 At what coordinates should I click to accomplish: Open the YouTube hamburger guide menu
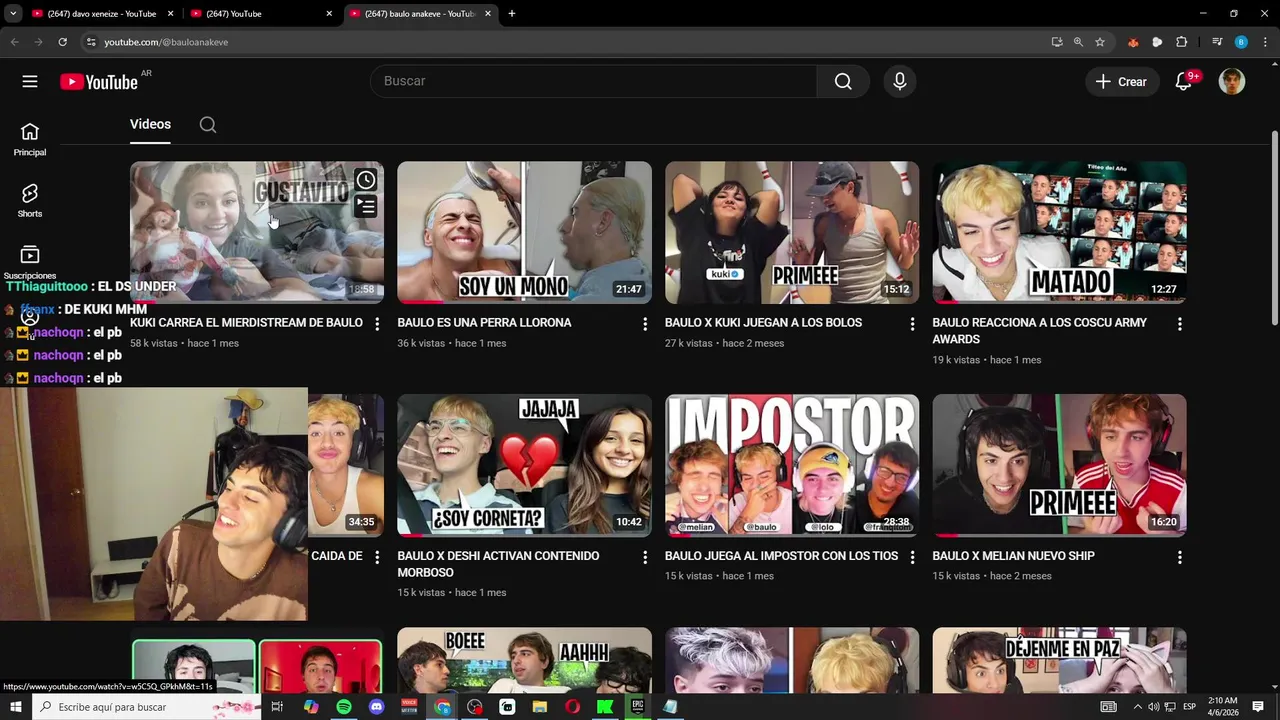(30, 82)
